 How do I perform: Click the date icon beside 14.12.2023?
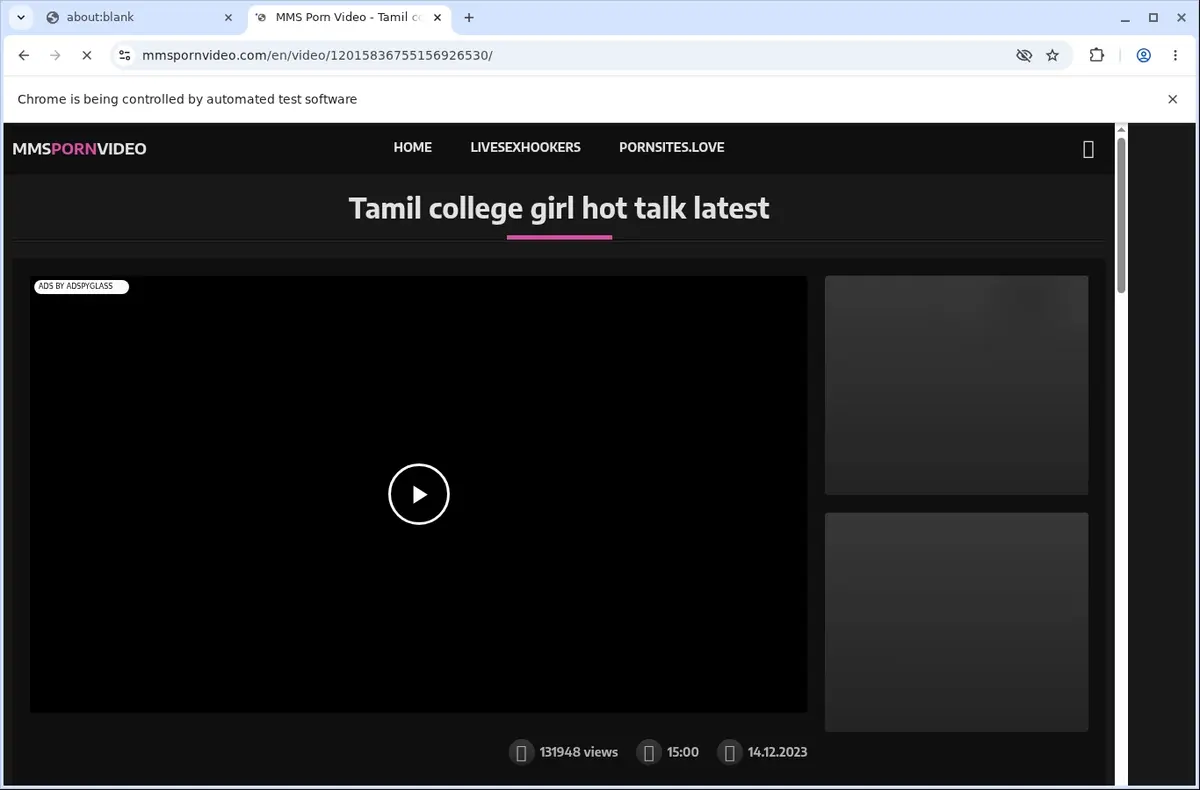click(730, 752)
